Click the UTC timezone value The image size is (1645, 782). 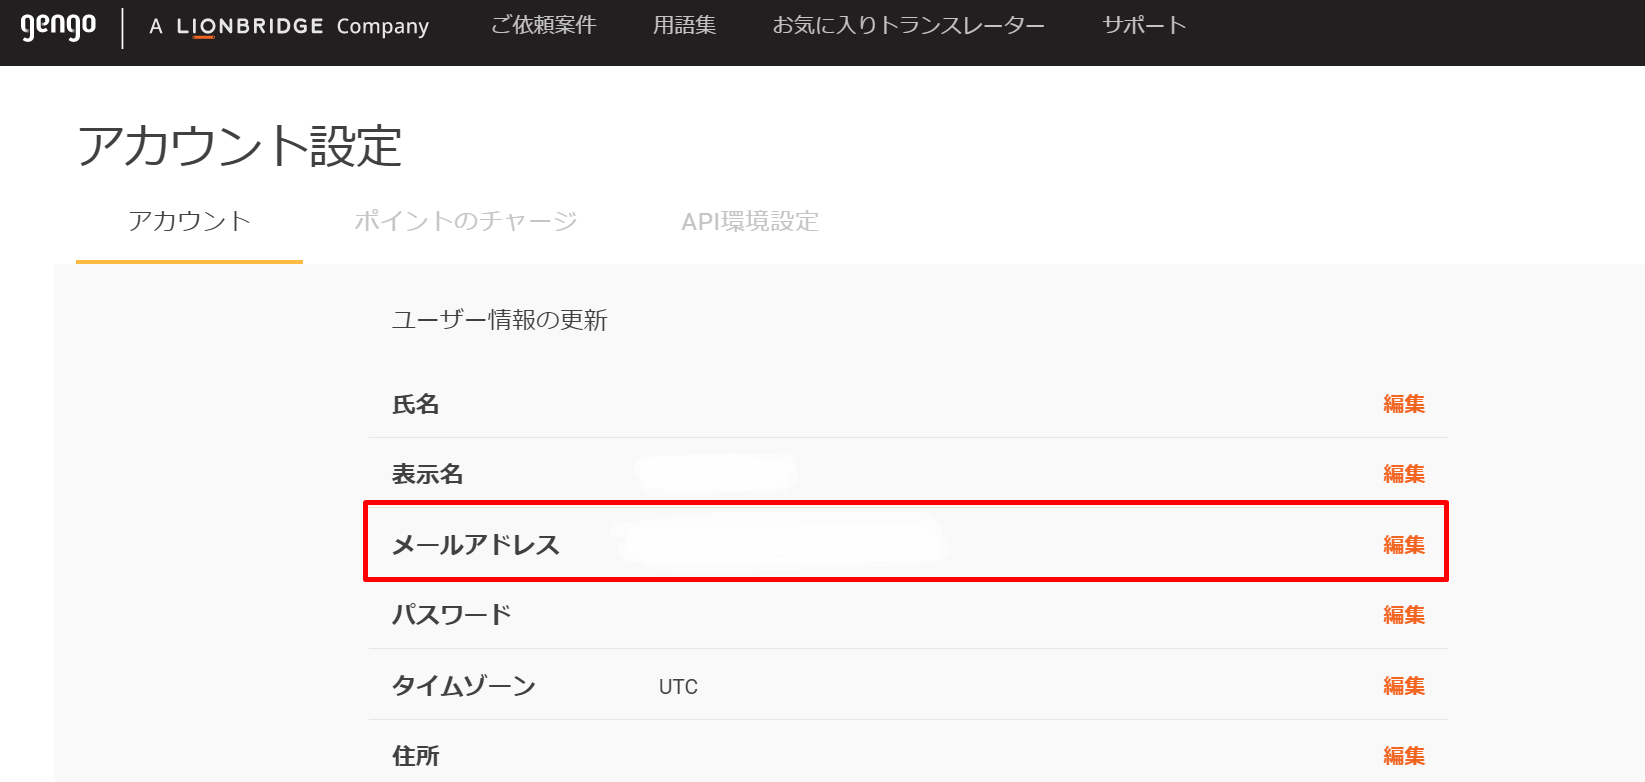678,687
